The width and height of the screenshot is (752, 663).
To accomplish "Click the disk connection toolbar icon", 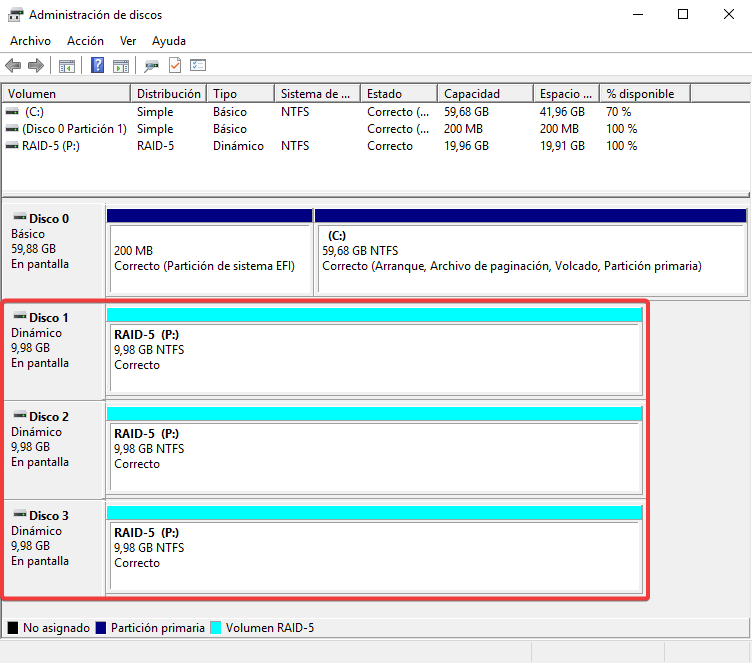I will tap(151, 66).
